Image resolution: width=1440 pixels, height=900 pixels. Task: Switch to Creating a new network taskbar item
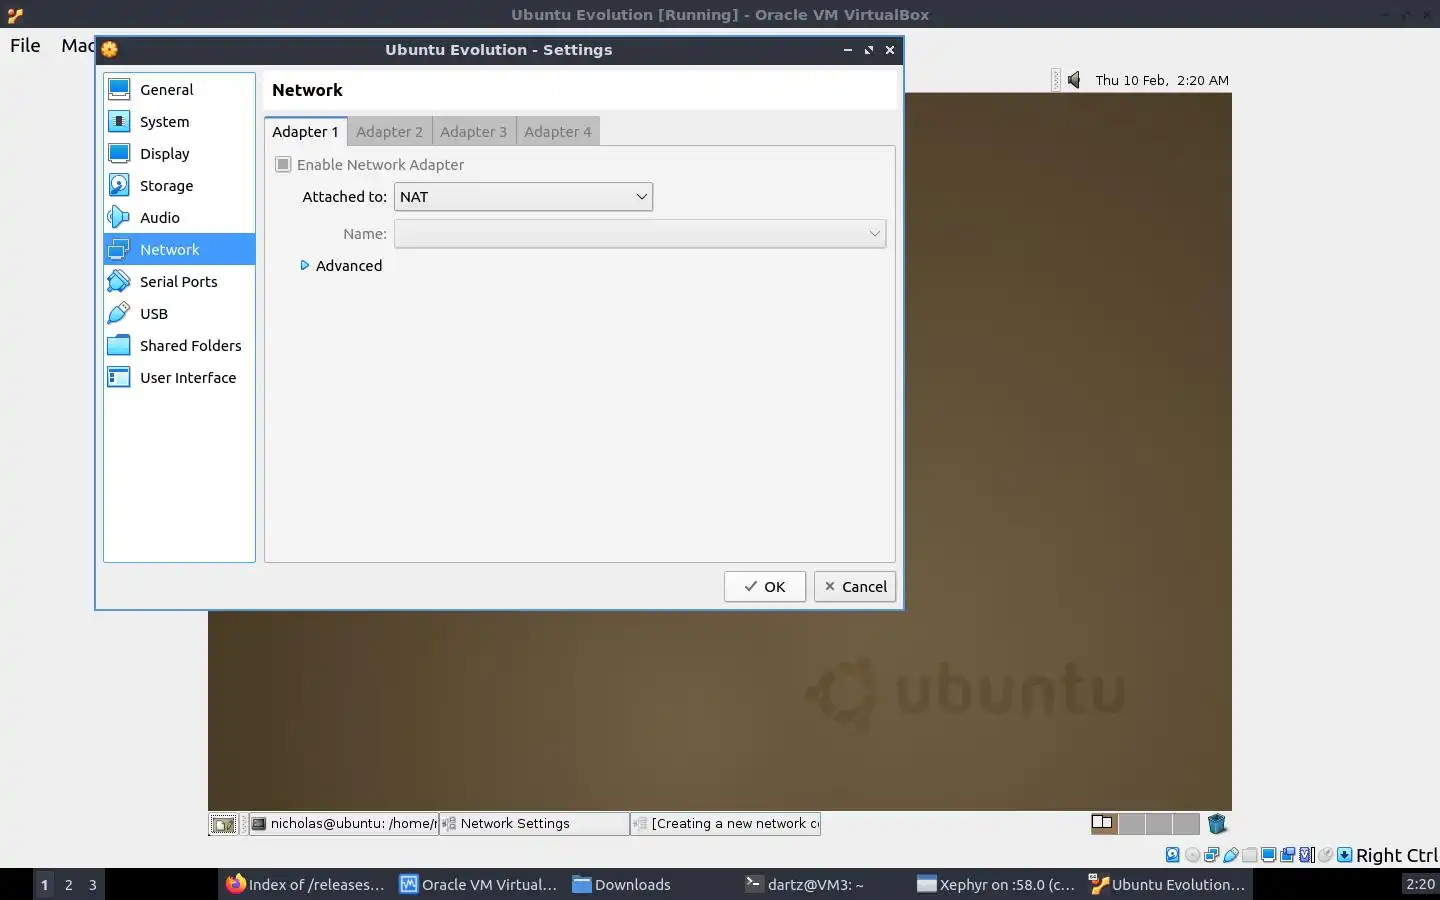[x=725, y=824]
